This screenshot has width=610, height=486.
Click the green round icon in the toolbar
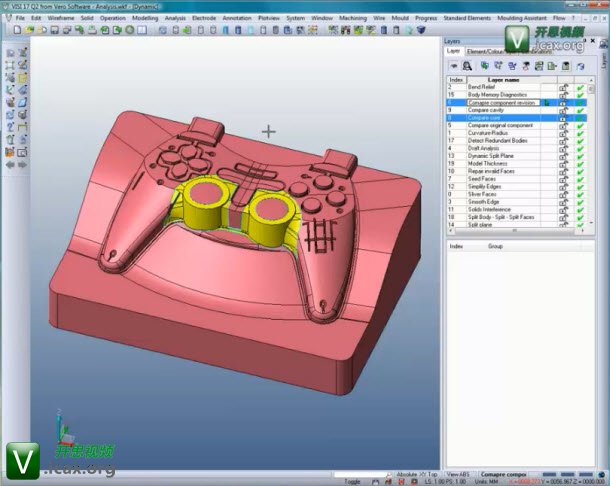[x=130, y=30]
